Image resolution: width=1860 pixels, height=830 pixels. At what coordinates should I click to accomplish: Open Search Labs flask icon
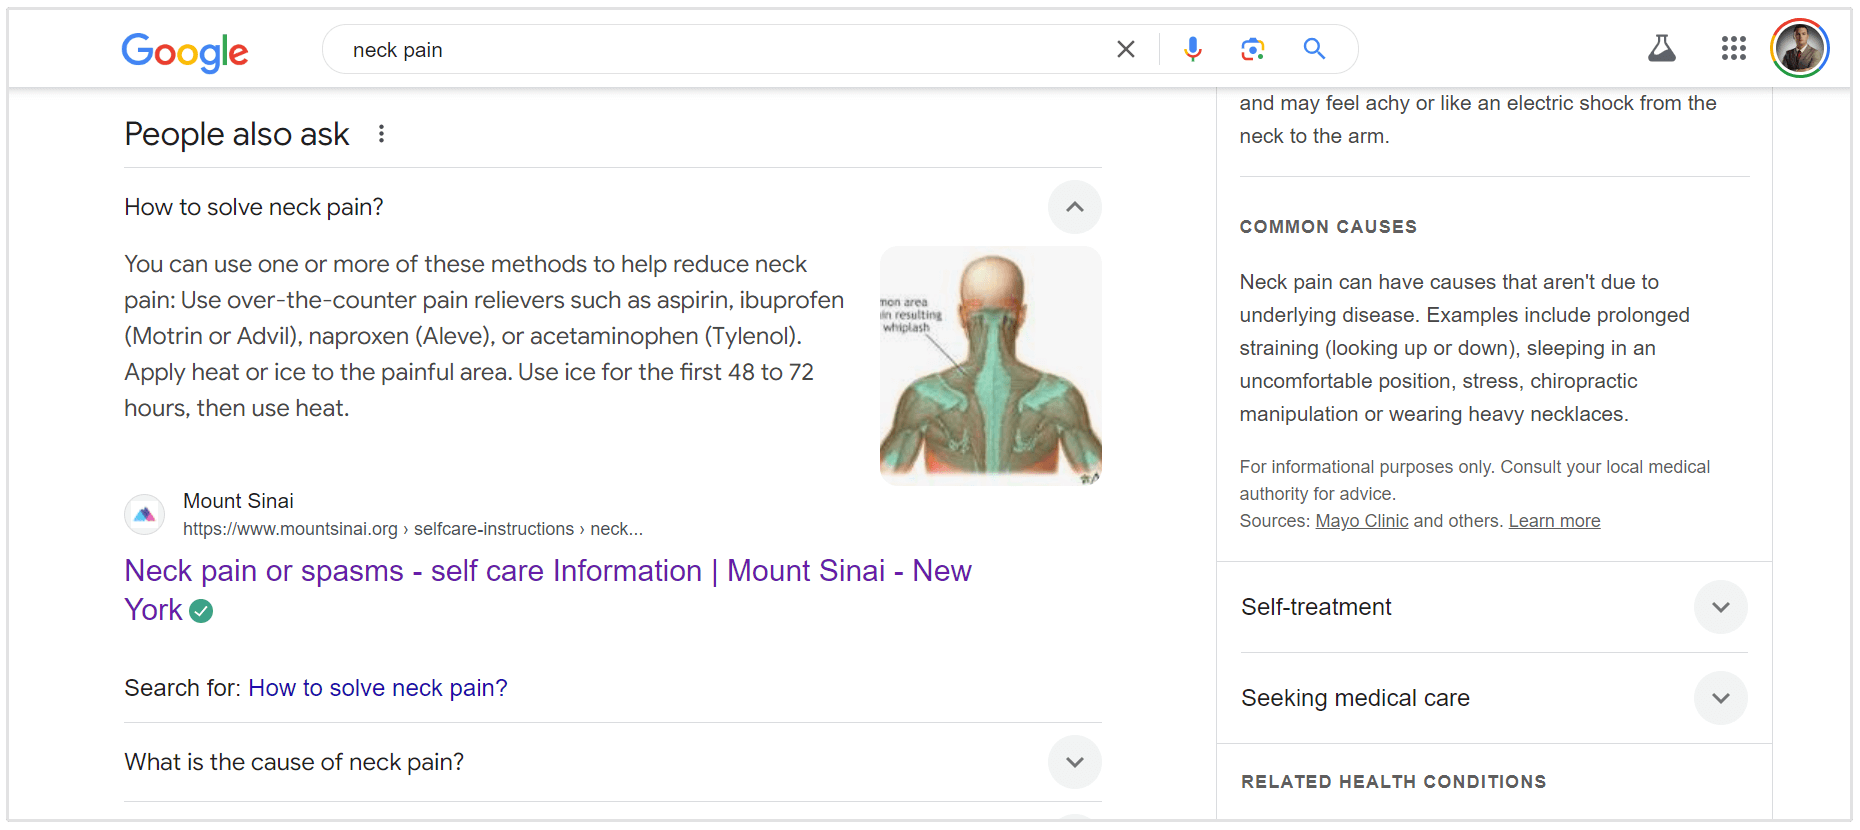point(1661,48)
